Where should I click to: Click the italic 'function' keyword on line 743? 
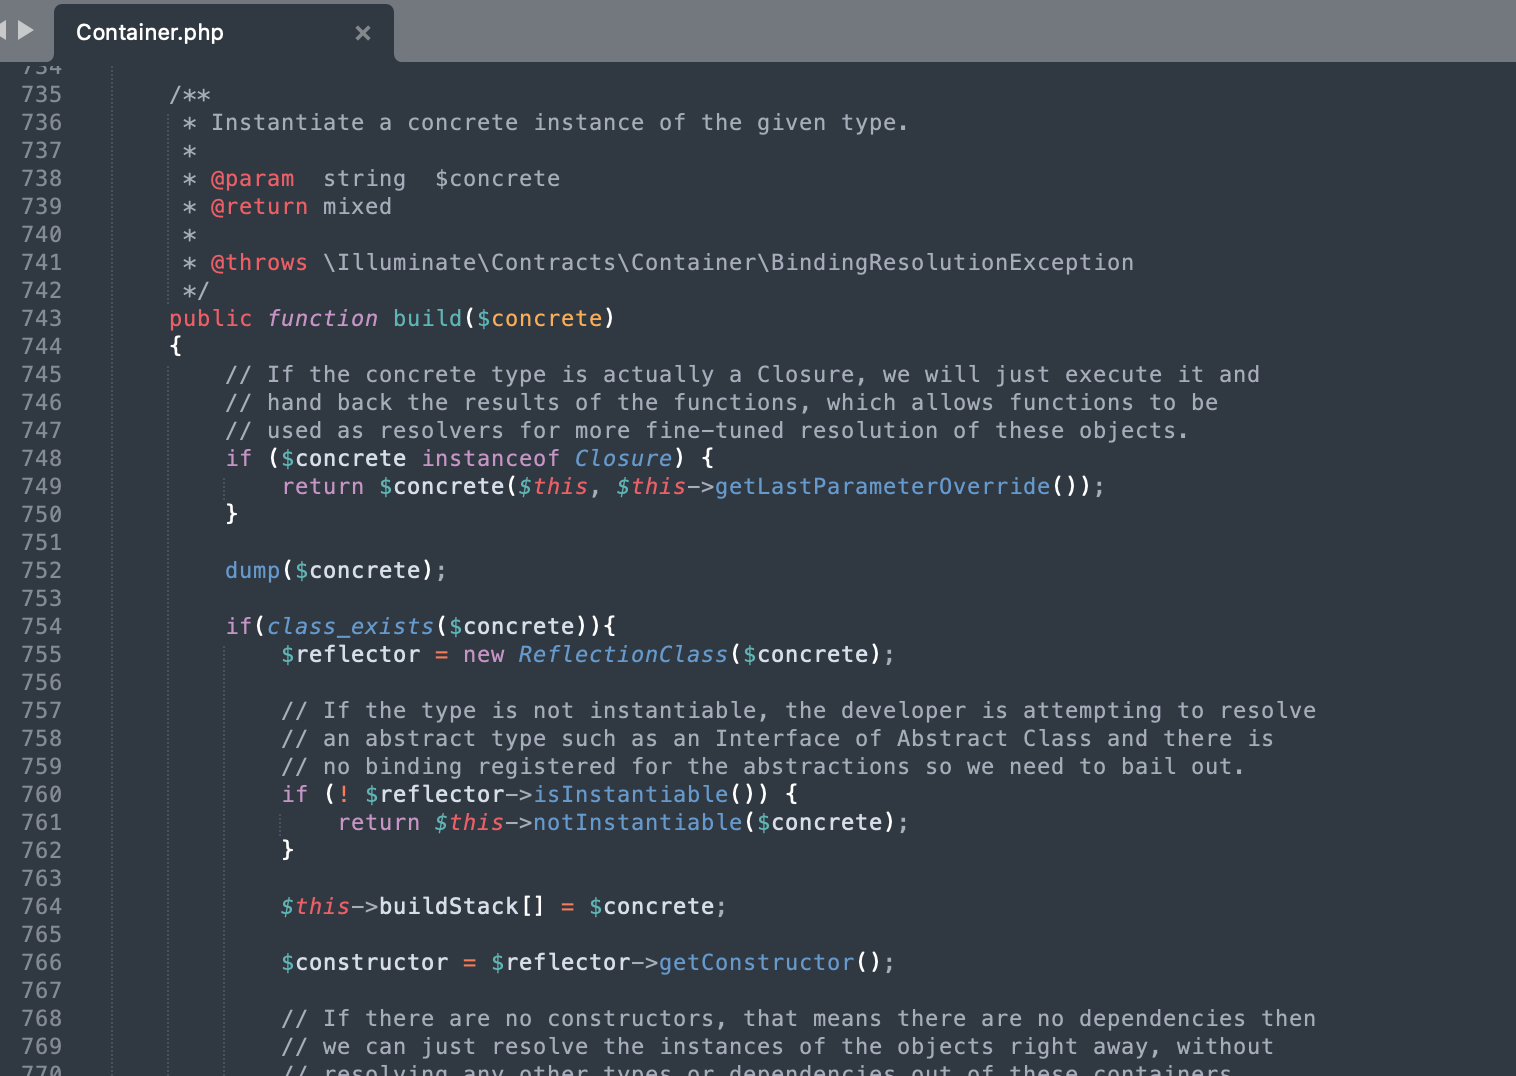pos(322,318)
